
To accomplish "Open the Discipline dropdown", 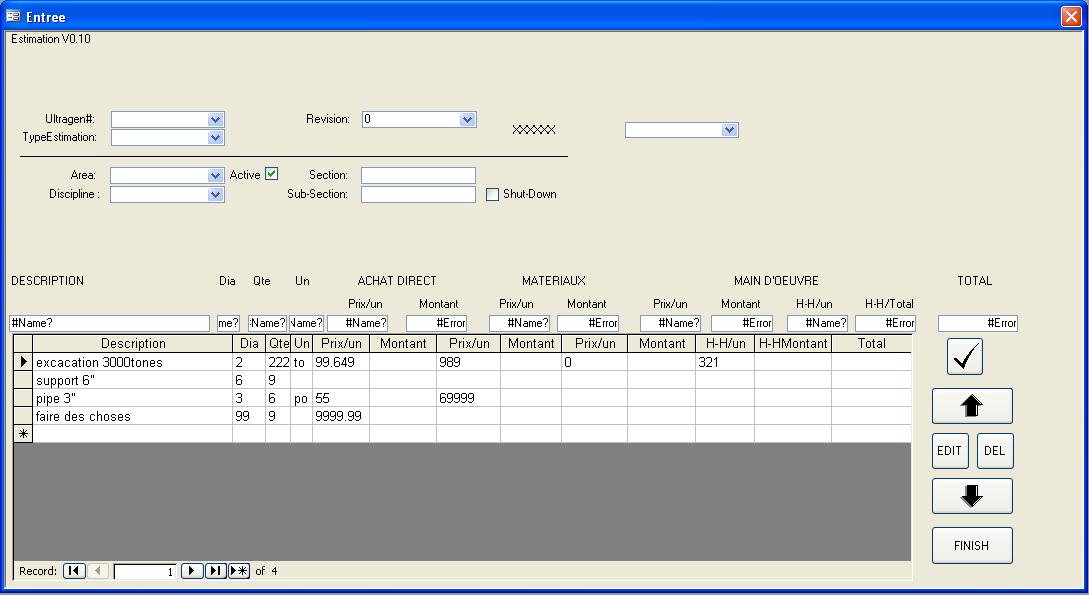I will point(215,194).
